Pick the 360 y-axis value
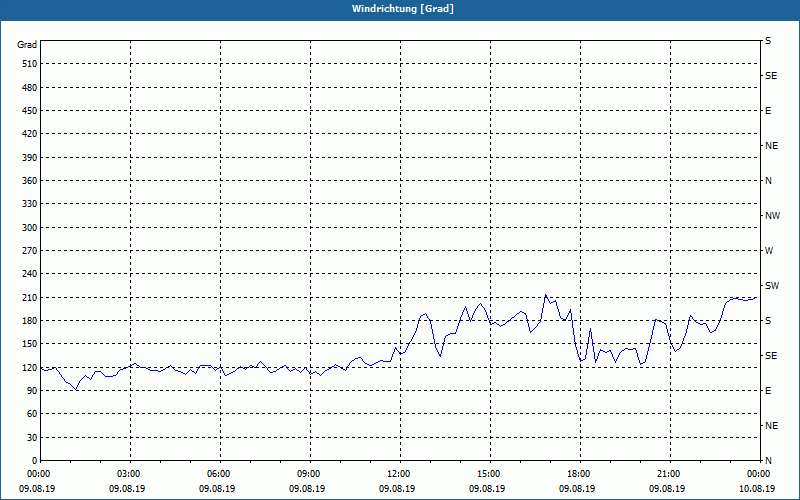This screenshot has width=800, height=500. tap(30, 181)
